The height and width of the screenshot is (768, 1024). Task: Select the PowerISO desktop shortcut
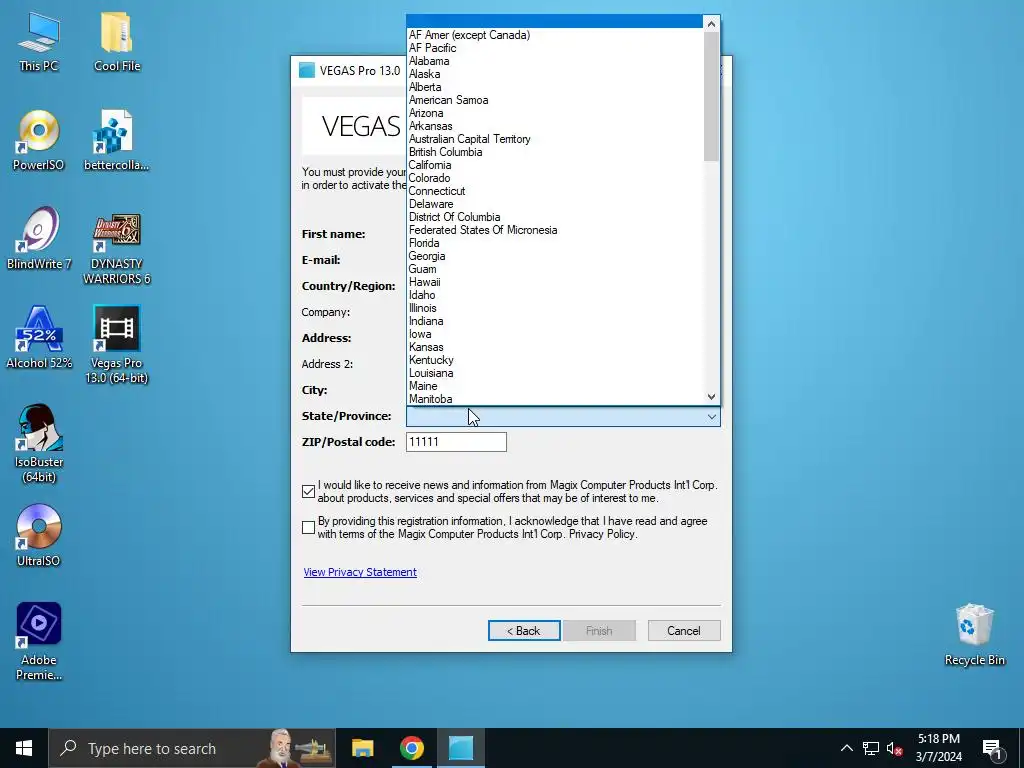(39, 140)
